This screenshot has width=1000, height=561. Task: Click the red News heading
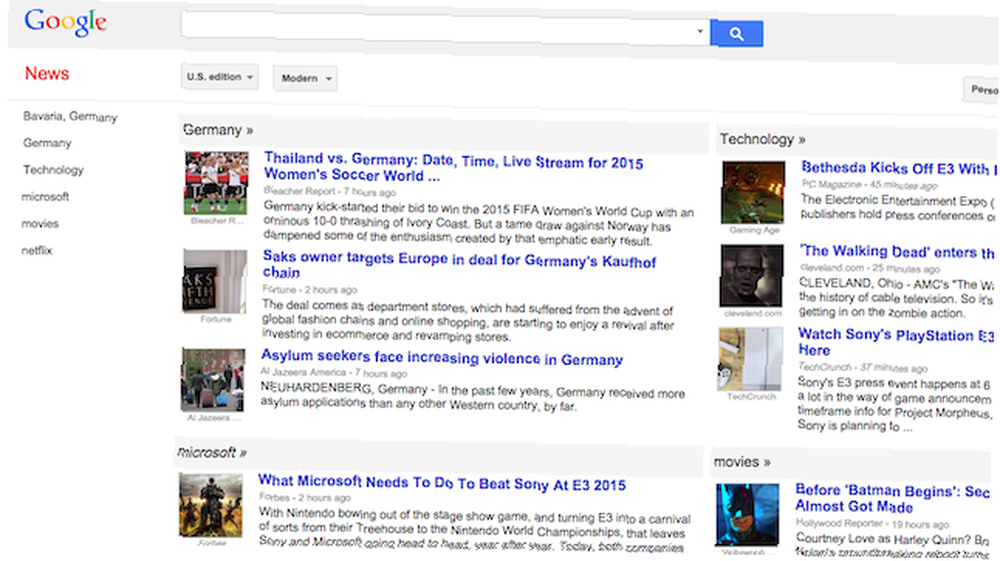(47, 73)
